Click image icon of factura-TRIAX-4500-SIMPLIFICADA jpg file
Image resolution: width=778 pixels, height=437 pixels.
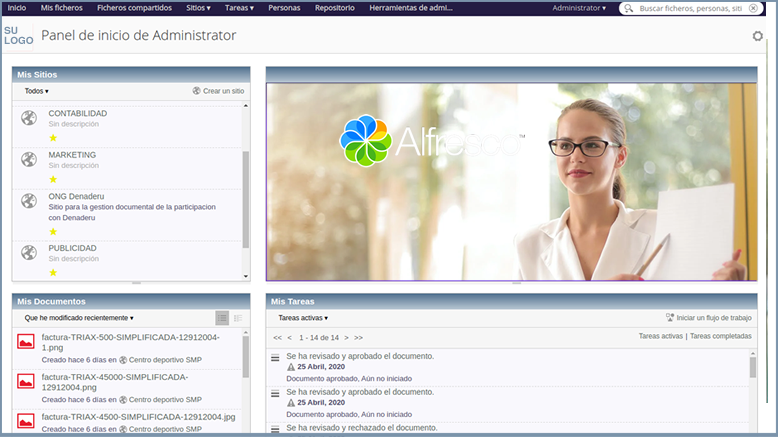[26, 421]
